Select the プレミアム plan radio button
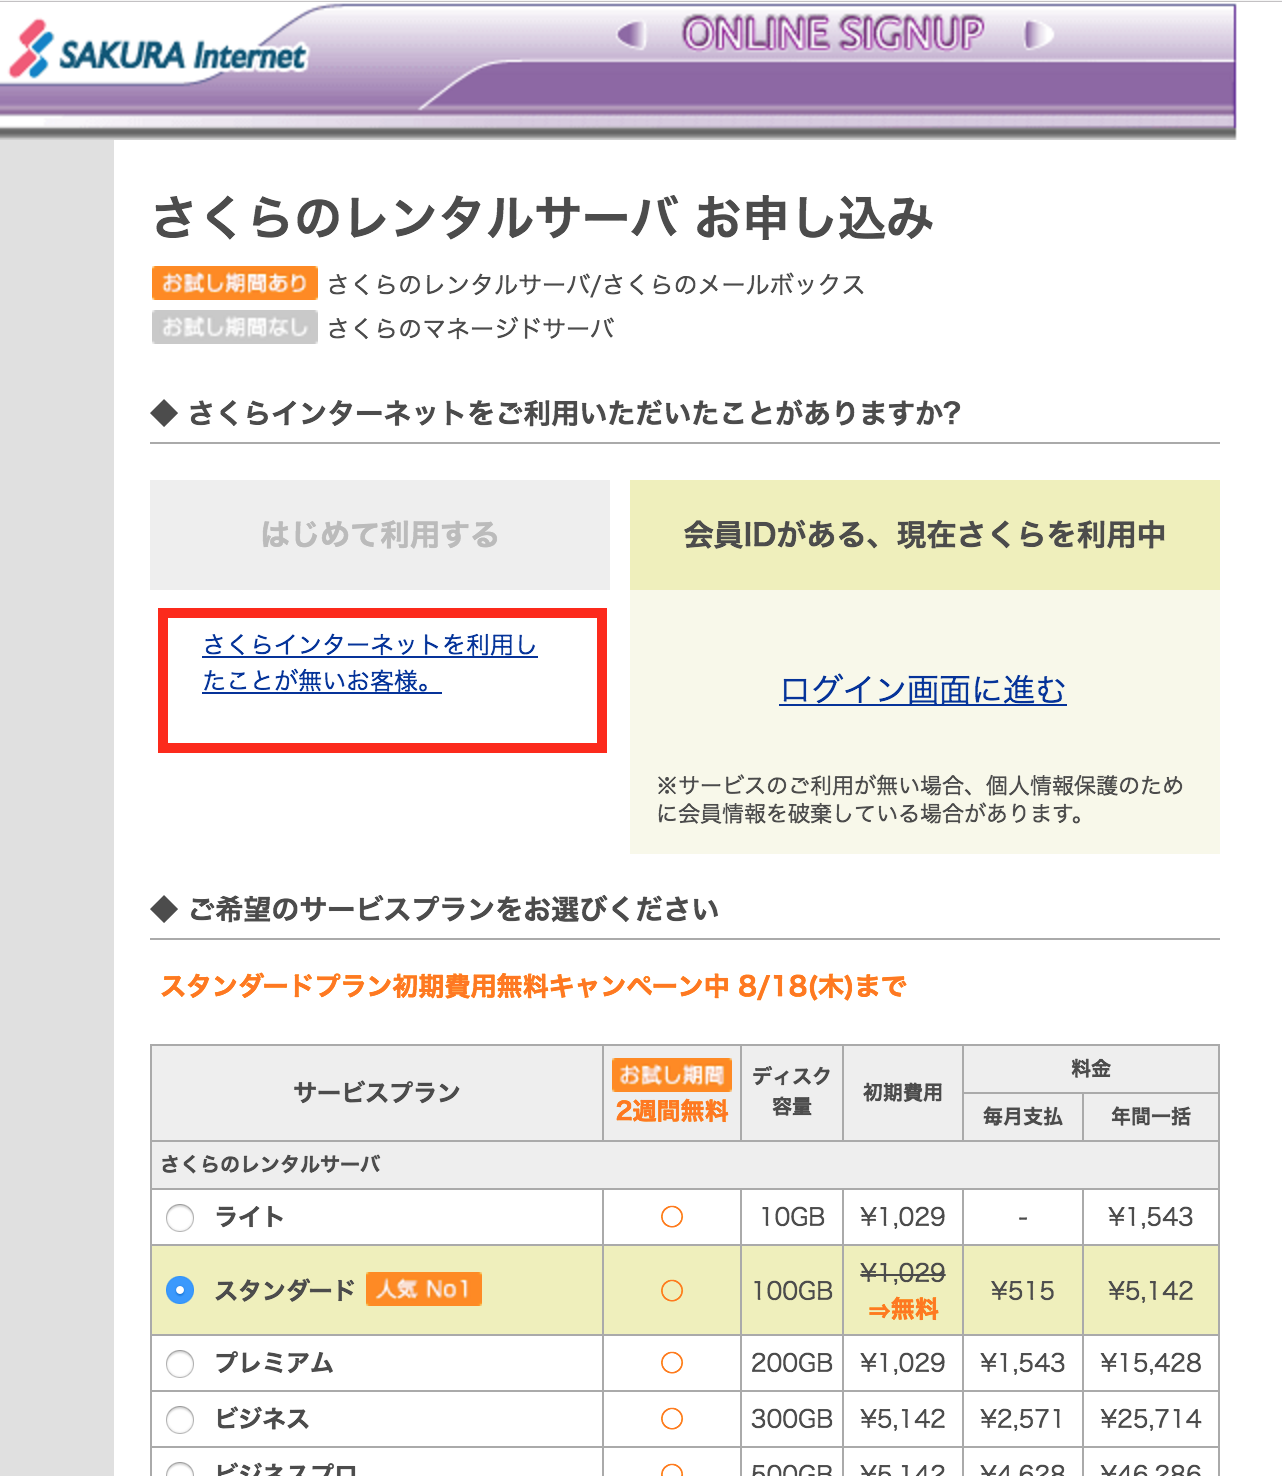This screenshot has height=1476, width=1282. pyautogui.click(x=180, y=1364)
